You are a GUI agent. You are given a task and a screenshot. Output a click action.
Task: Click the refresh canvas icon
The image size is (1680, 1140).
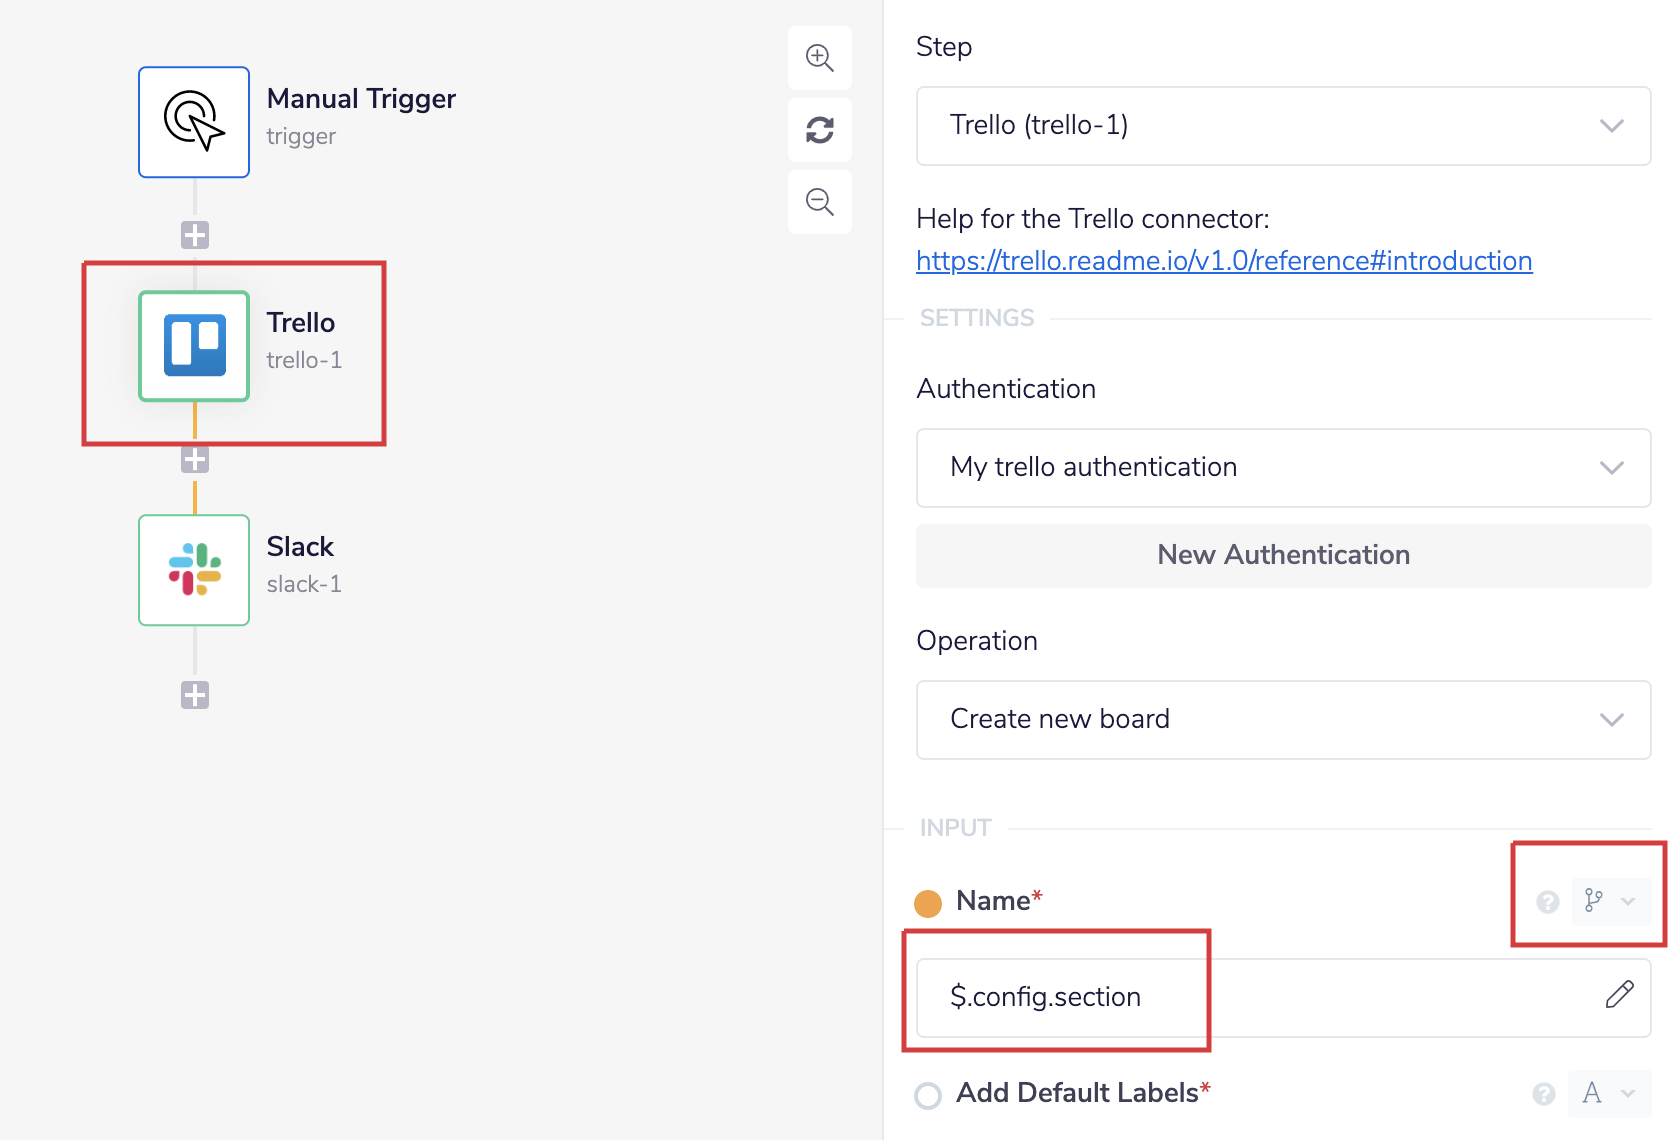click(820, 130)
